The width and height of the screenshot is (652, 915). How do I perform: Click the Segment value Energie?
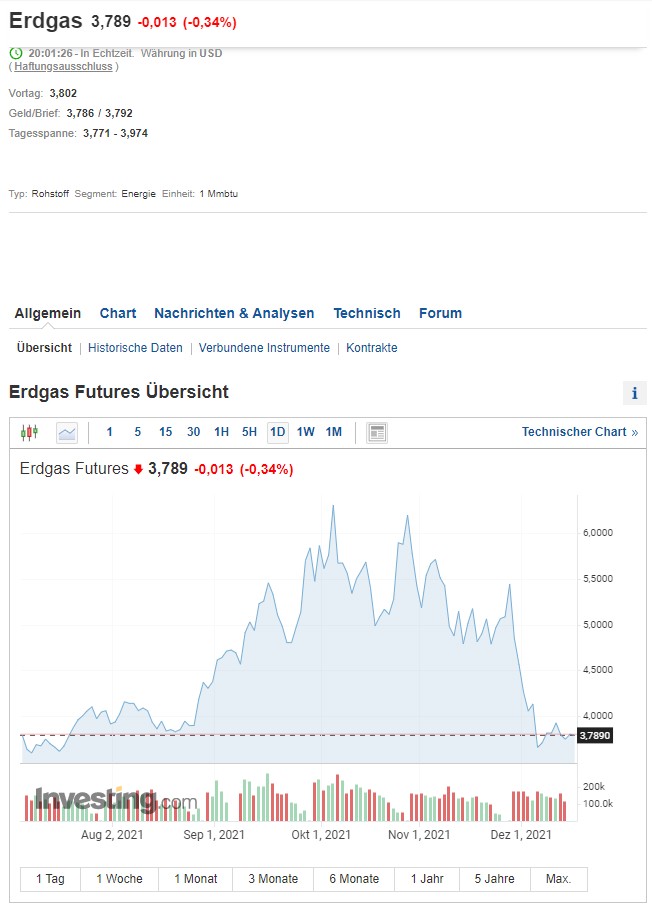pos(139,194)
